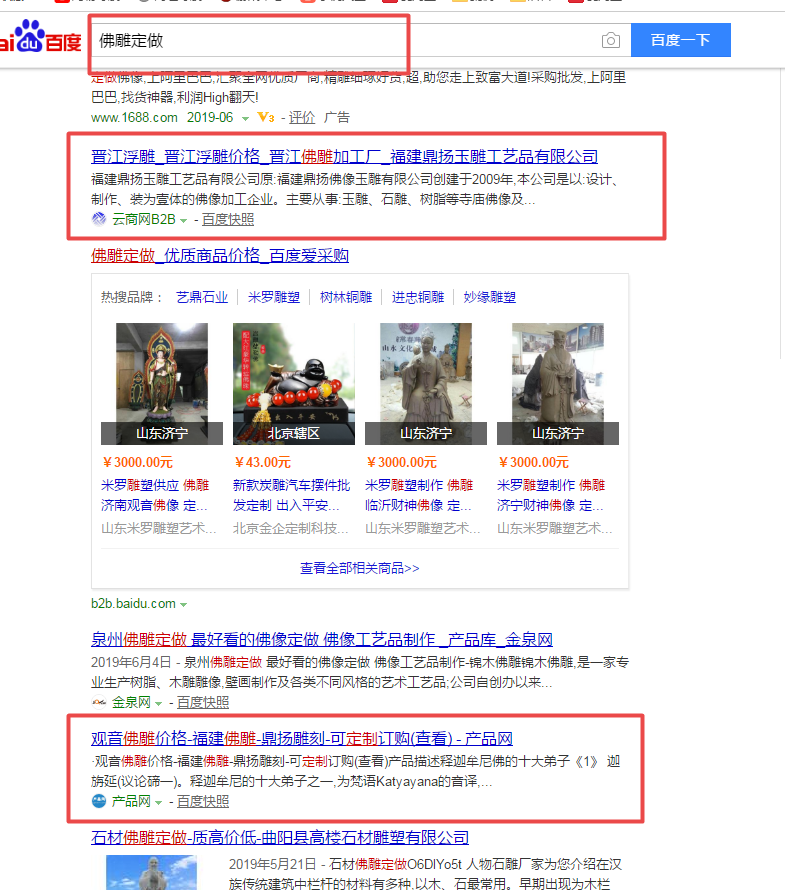The image size is (785, 890).
Task: Open 百度快照 for 金泉网 result
Action: [x=203, y=702]
